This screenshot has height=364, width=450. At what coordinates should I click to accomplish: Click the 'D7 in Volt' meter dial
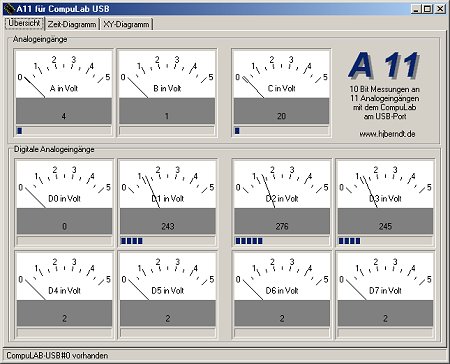point(385,277)
